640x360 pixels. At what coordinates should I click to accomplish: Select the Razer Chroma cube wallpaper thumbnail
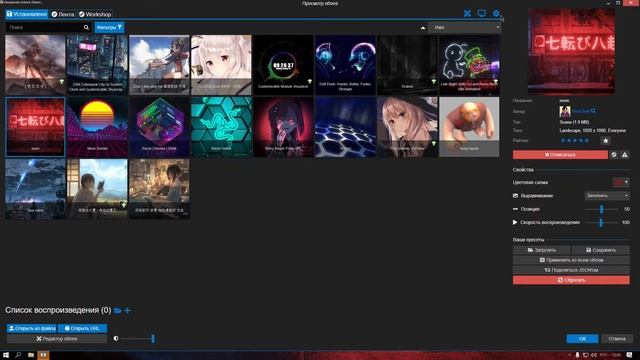[x=159, y=127]
